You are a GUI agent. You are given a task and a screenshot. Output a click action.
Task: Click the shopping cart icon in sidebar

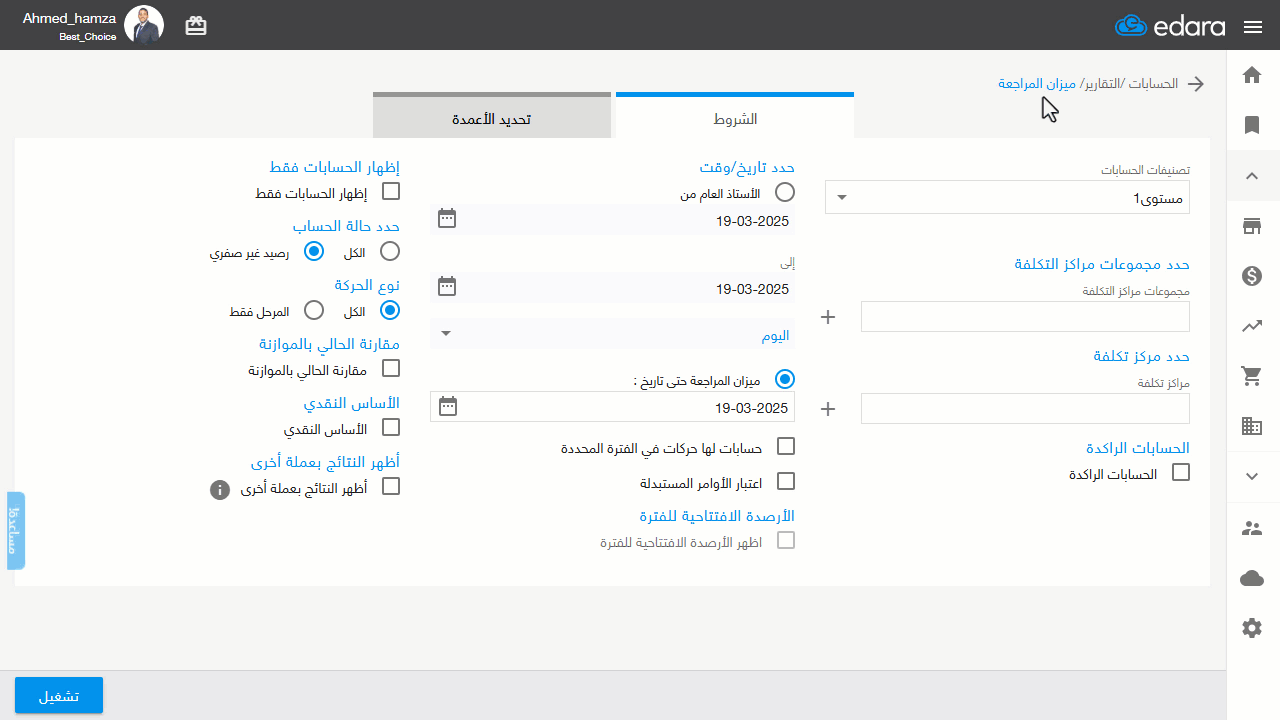pos(1252,376)
